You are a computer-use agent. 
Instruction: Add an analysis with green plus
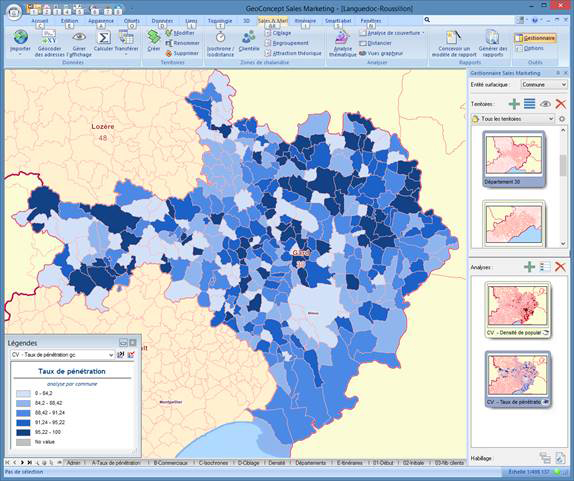[529, 267]
